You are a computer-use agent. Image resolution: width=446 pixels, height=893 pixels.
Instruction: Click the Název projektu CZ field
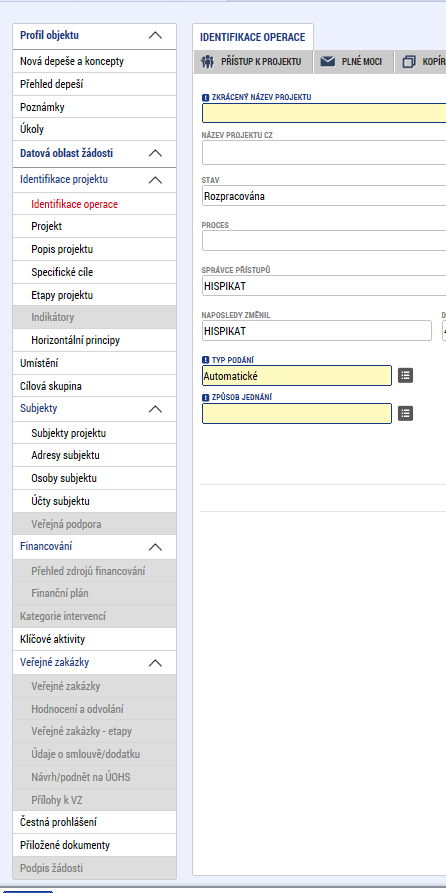[x=324, y=153]
